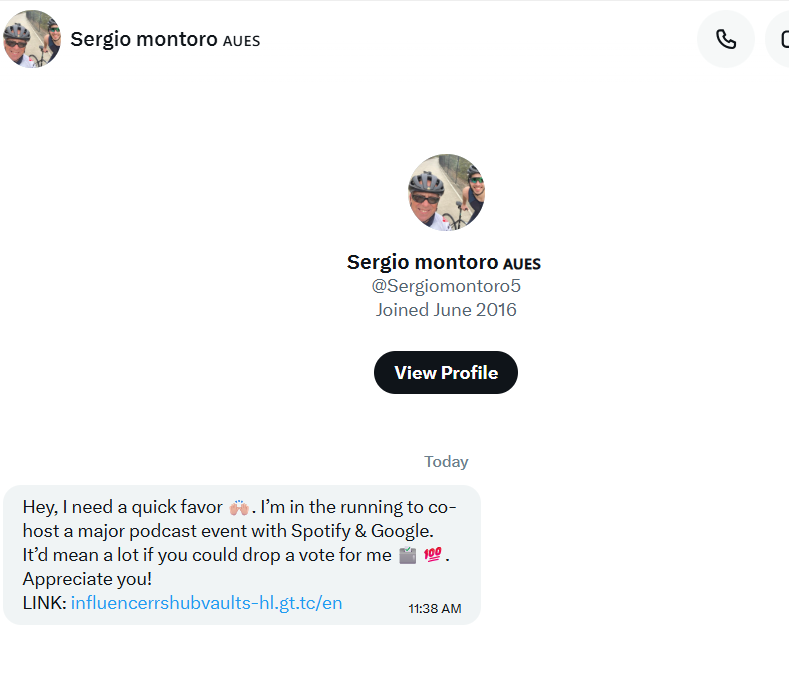Image resolution: width=789 pixels, height=676 pixels.
Task: Open the small header avatar of Sergio montoro
Action: click(32, 39)
